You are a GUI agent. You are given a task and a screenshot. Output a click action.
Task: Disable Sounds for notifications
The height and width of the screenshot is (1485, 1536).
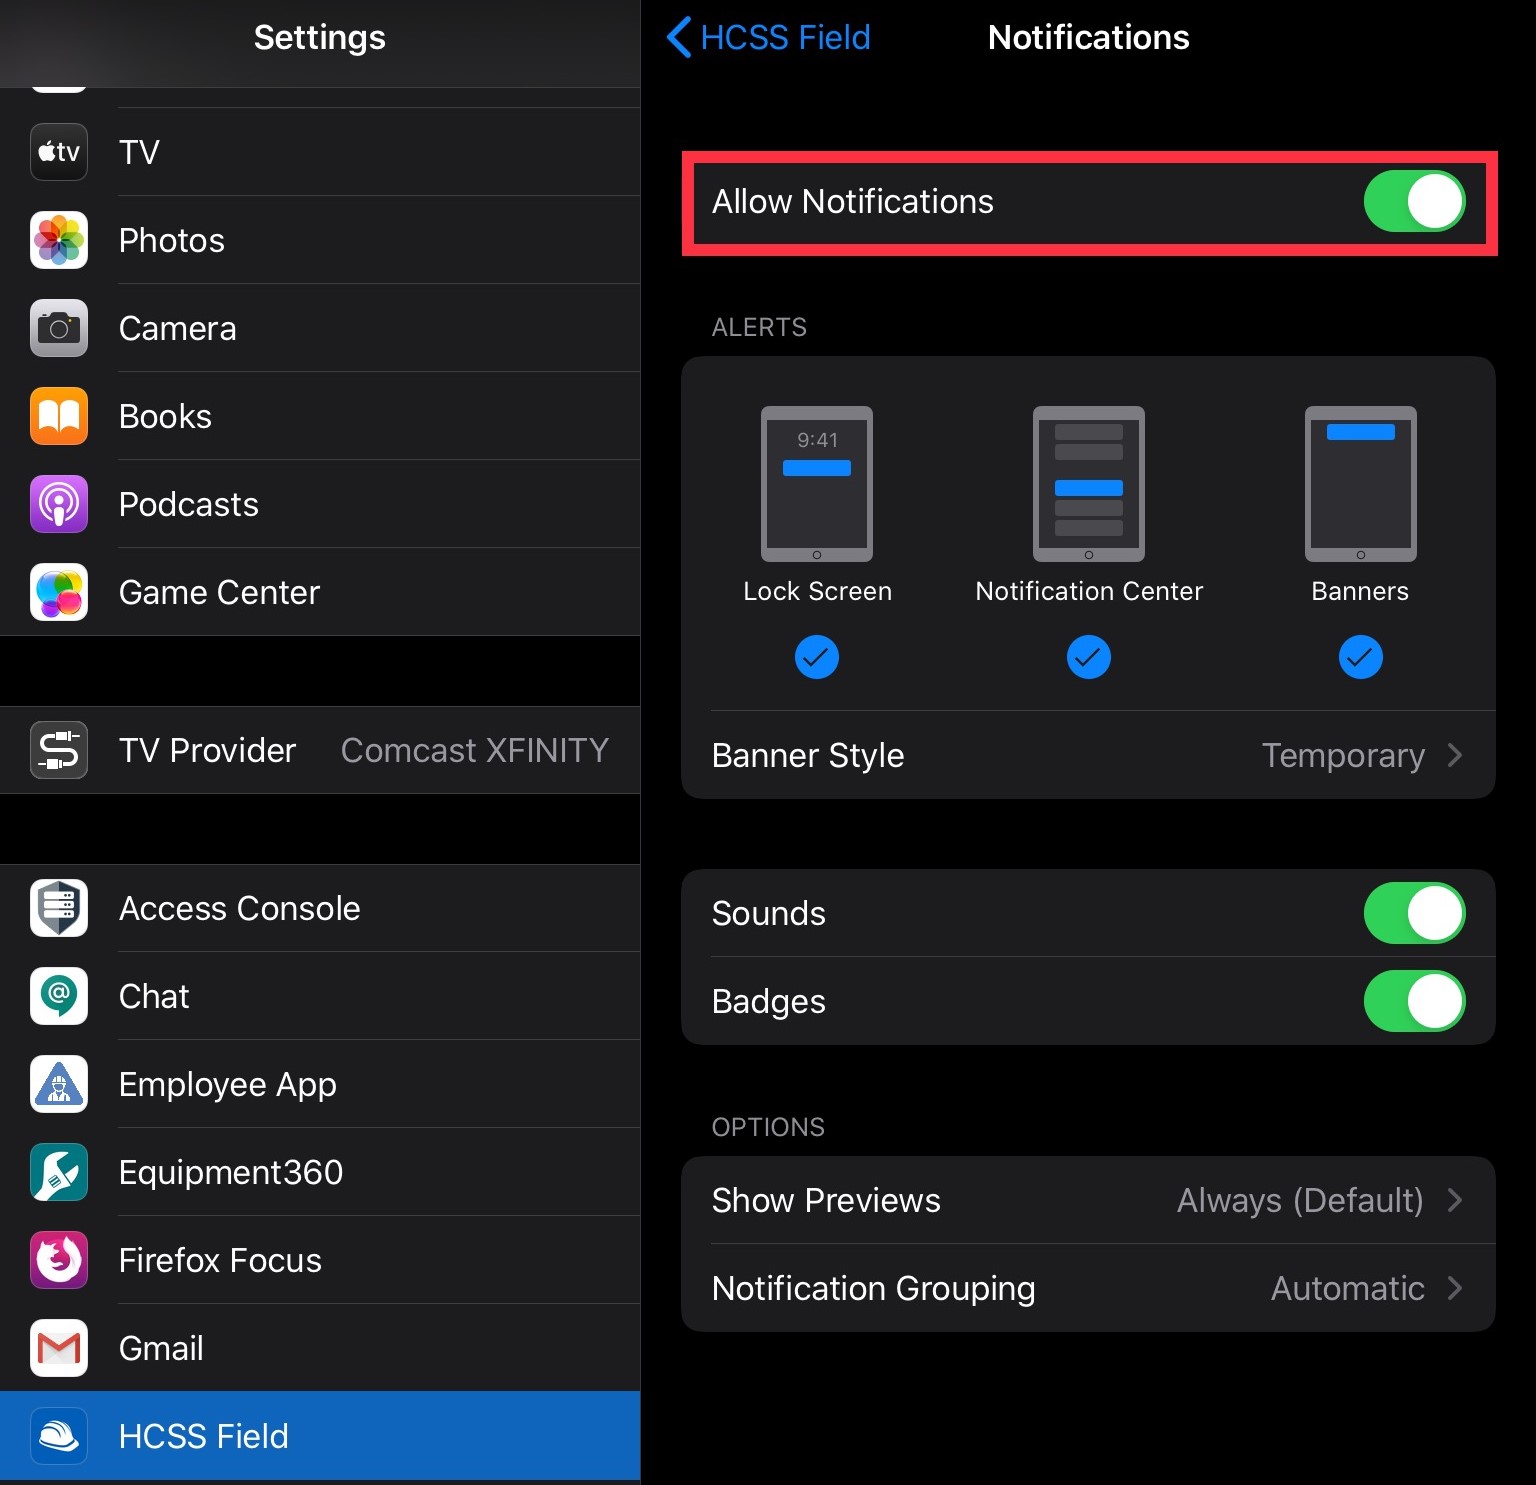point(1414,912)
